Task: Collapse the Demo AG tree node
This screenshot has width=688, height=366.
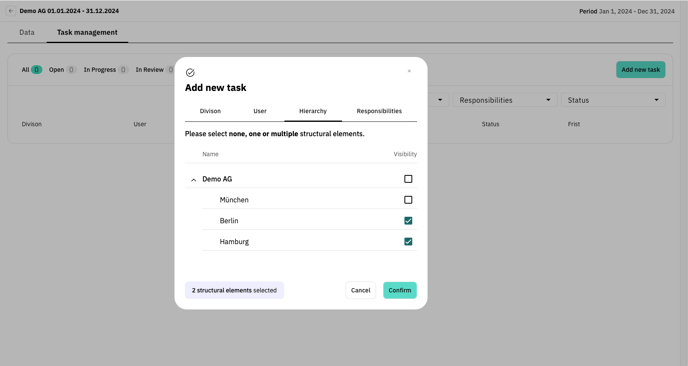Action: [x=193, y=179]
